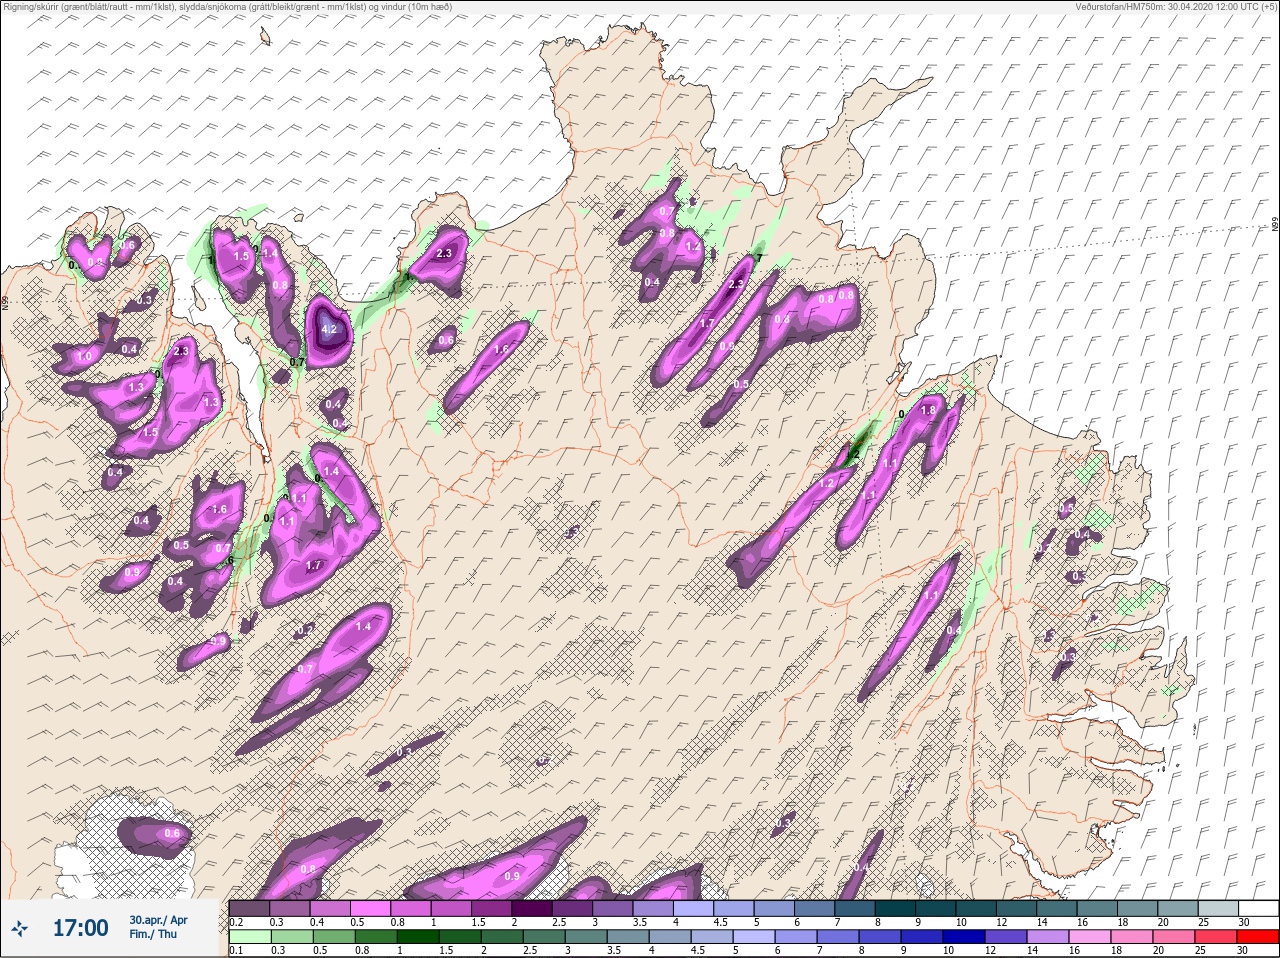The height and width of the screenshot is (958, 1280).
Task: Click the 0.6 precipitation blob at lower-left
Action: pyautogui.click(x=172, y=834)
